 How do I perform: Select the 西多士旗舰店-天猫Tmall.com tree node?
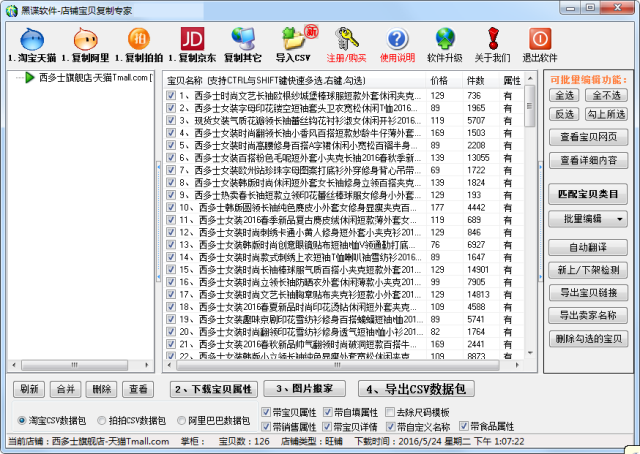(x=96, y=78)
